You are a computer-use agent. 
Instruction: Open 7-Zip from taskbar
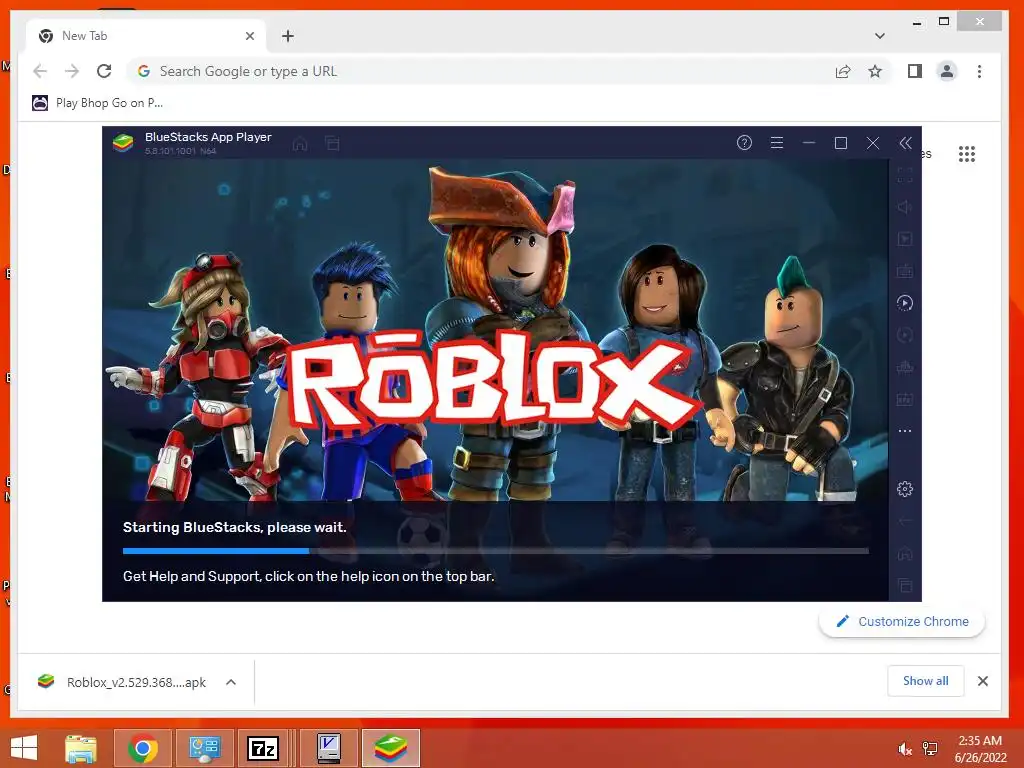pyautogui.click(x=264, y=748)
